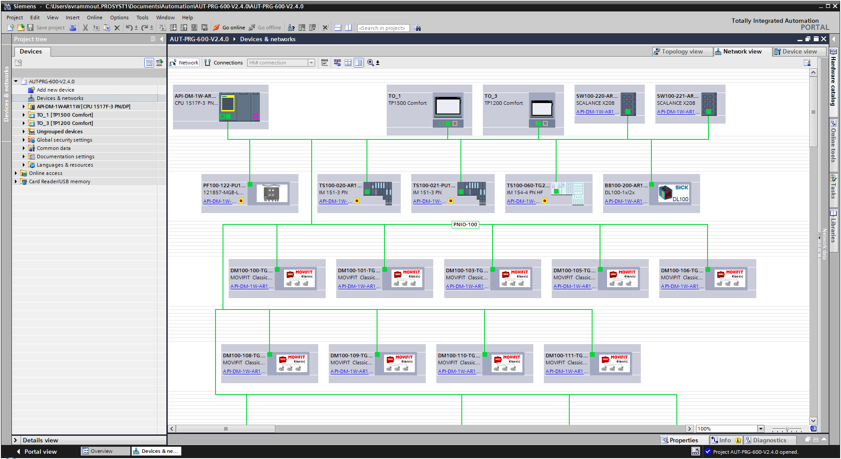Click the TO_1 TP1500 Comfort panel image
Image resolution: width=841 pixels, height=459 pixels.
[x=448, y=110]
